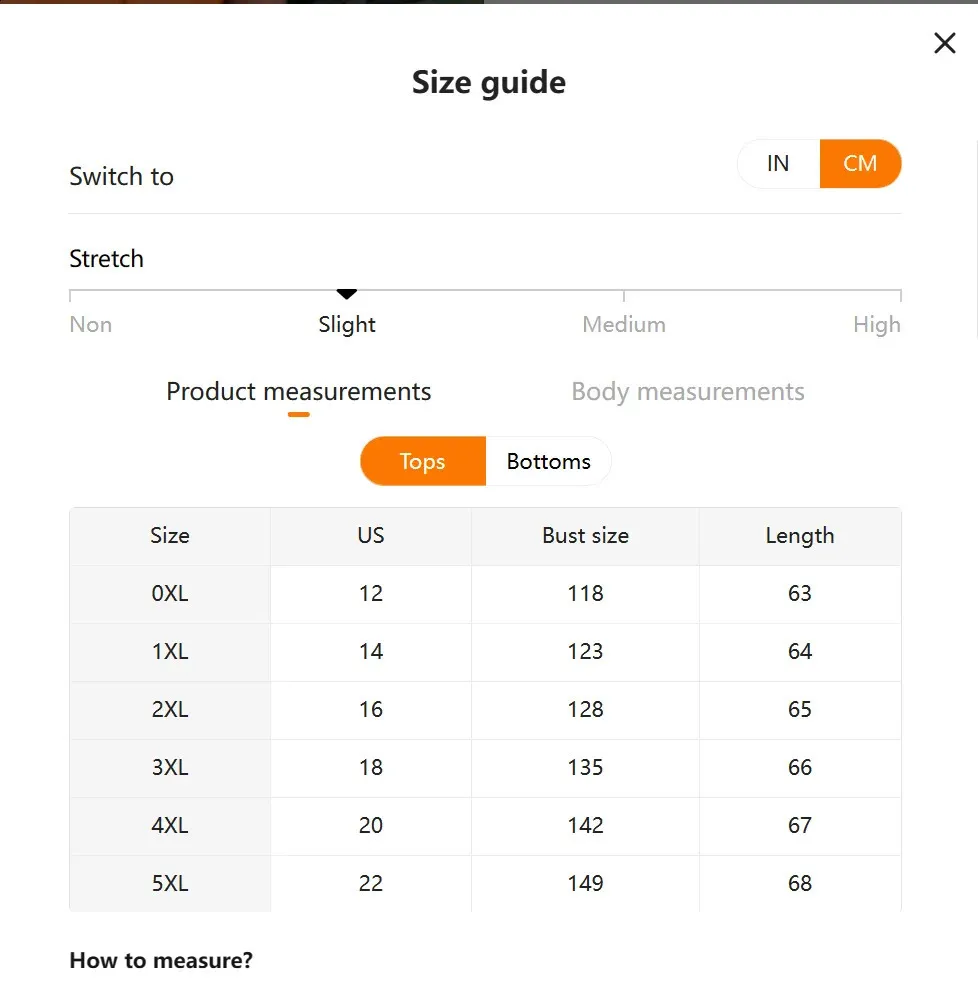Click the 5XL size cell

tap(170, 883)
